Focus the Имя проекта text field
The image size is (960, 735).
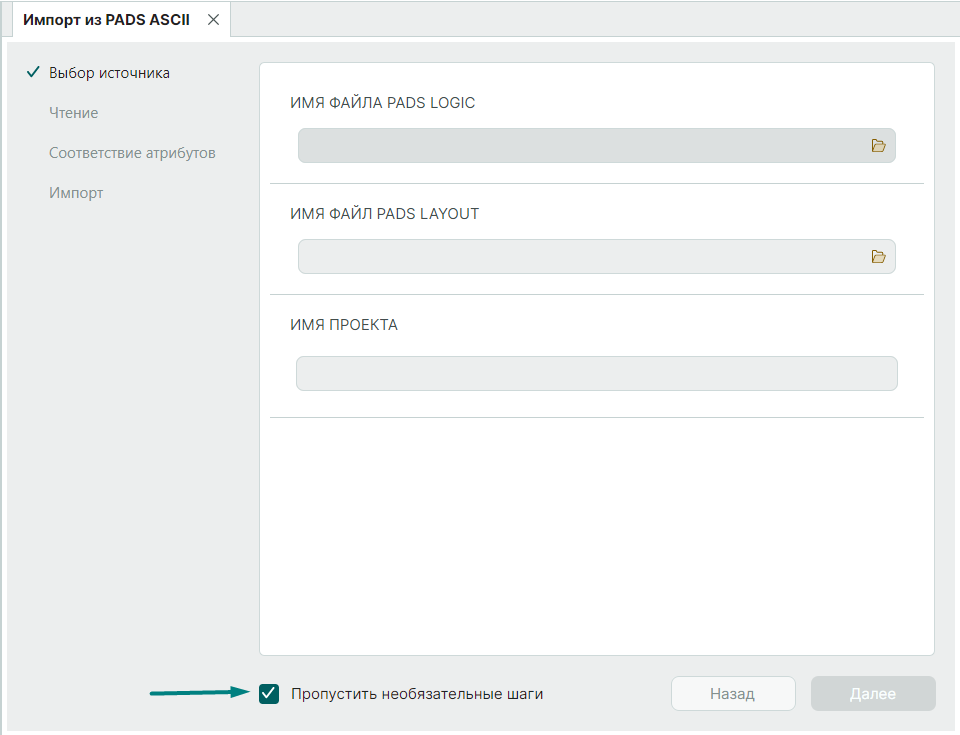[596, 374]
